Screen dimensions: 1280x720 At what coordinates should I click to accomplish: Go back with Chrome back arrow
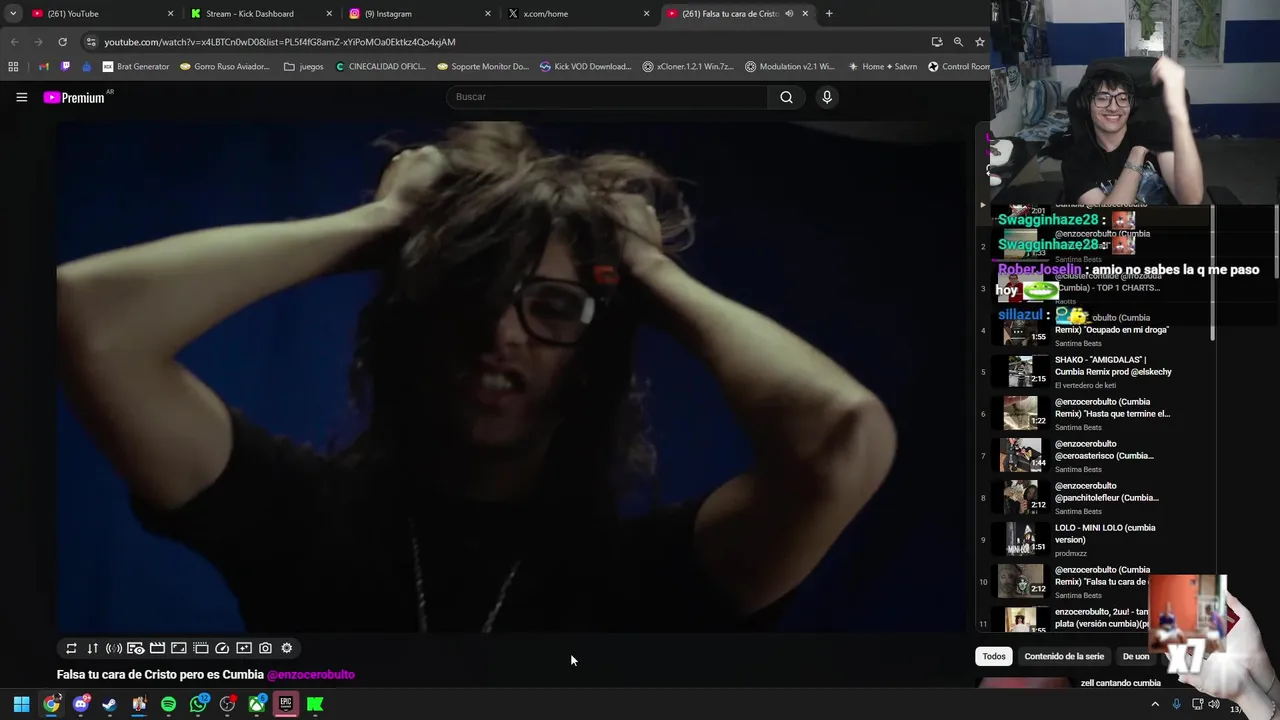(x=14, y=42)
